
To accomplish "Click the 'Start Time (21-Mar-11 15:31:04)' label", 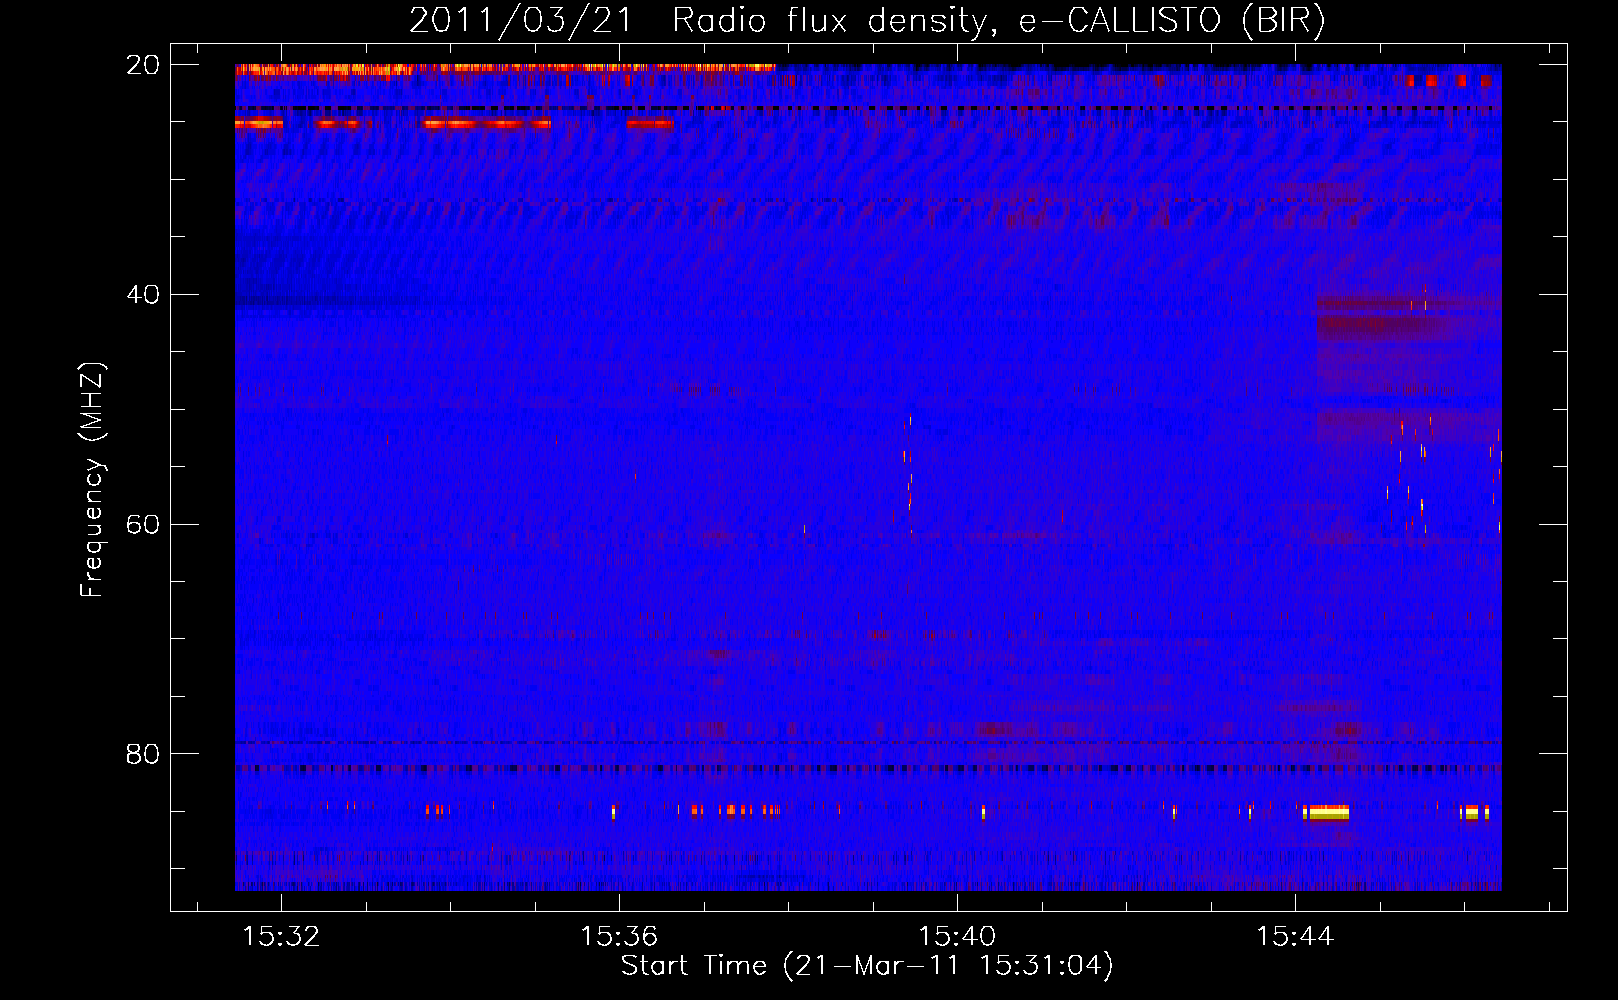I will (x=867, y=966).
